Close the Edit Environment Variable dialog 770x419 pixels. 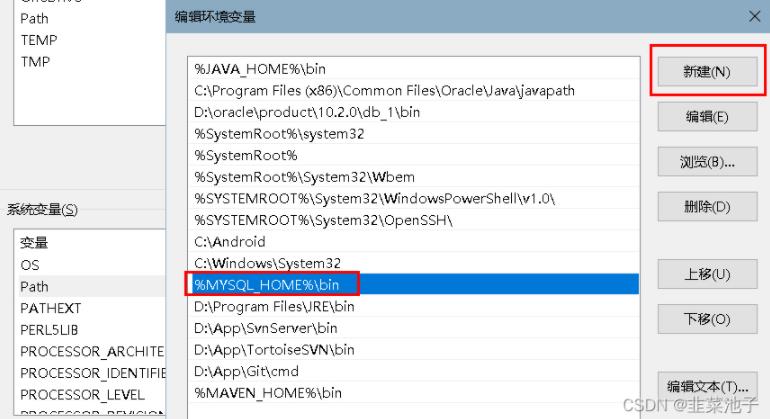pyautogui.click(x=754, y=16)
